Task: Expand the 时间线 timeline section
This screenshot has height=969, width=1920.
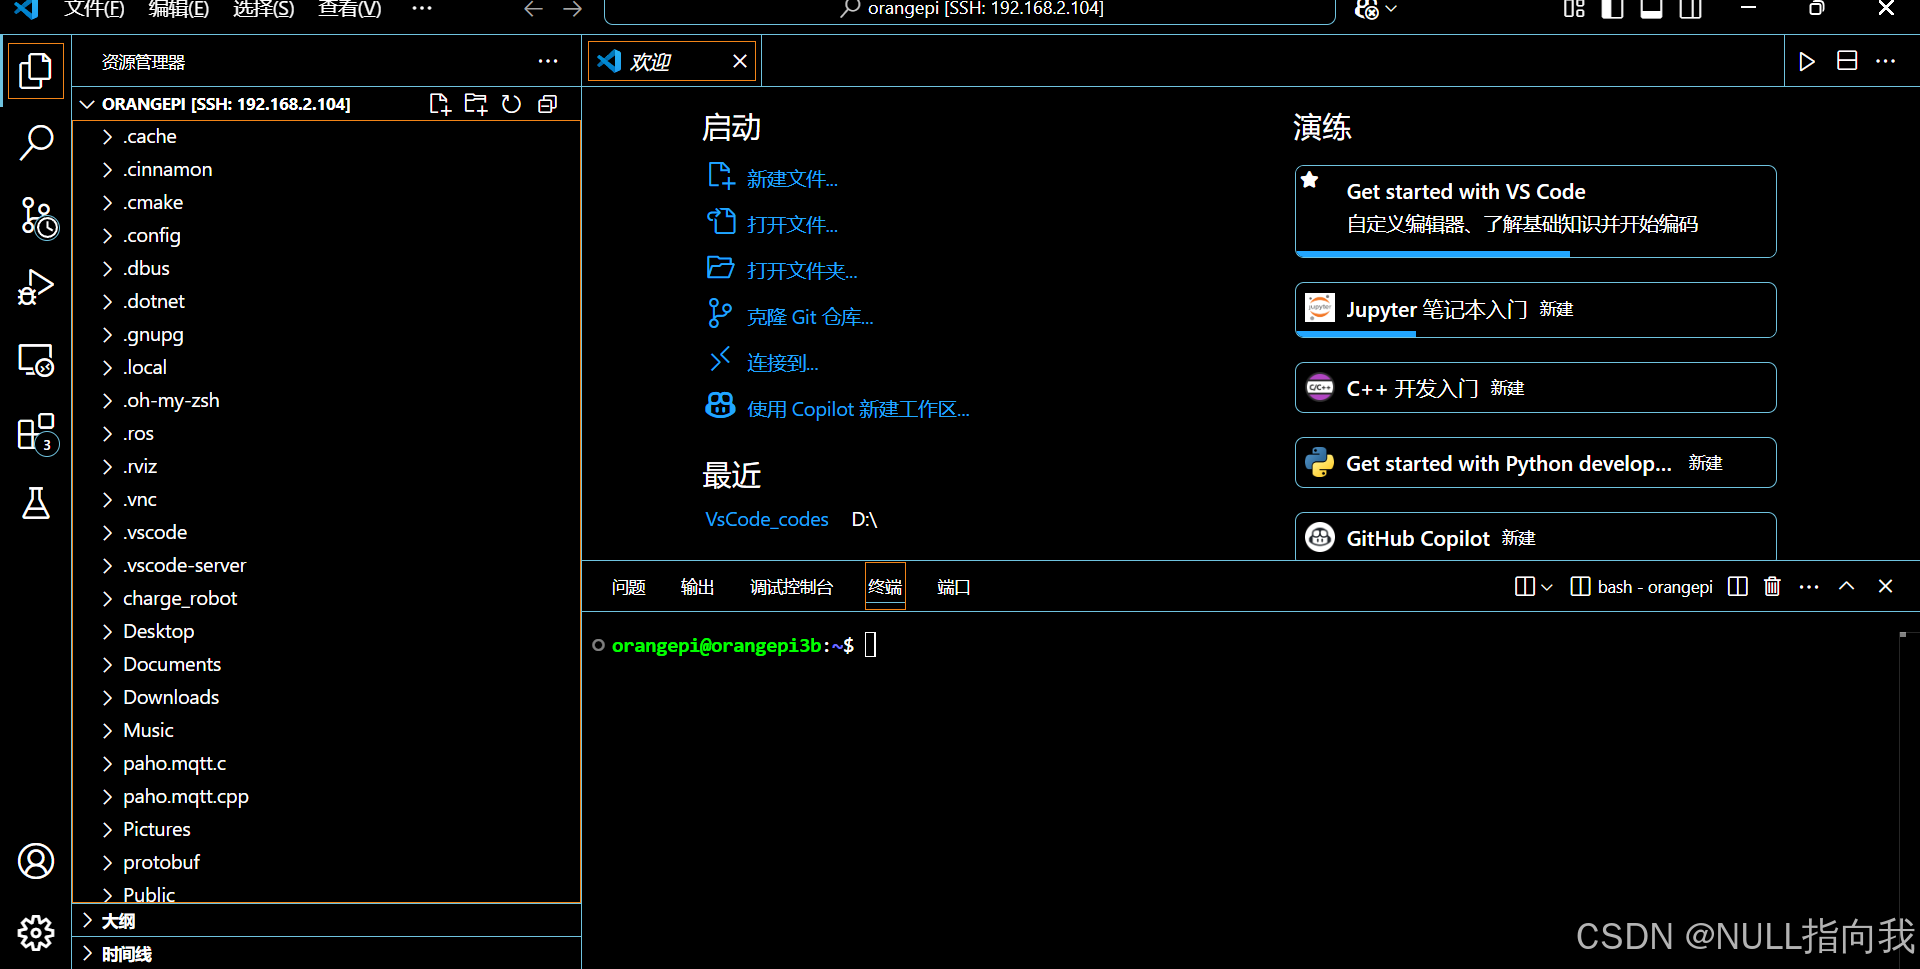Action: [x=326, y=953]
